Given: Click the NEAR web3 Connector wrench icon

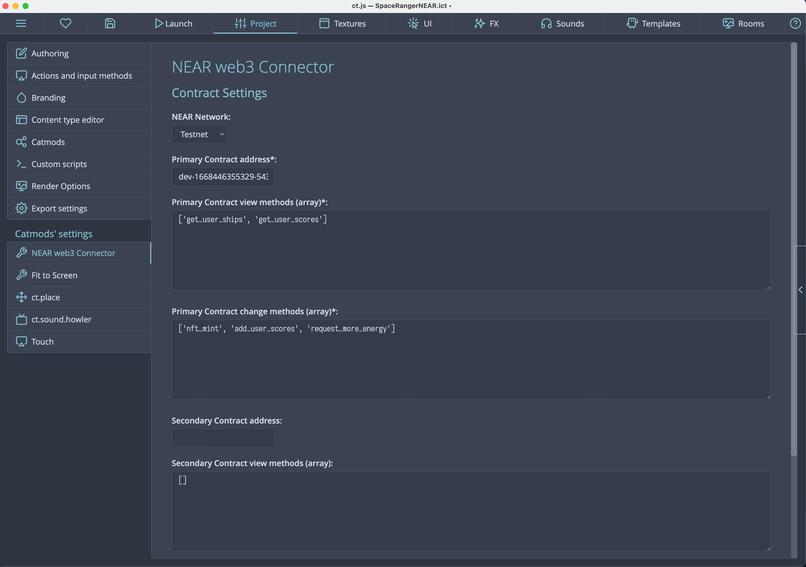Looking at the screenshot, I should pyautogui.click(x=21, y=253).
